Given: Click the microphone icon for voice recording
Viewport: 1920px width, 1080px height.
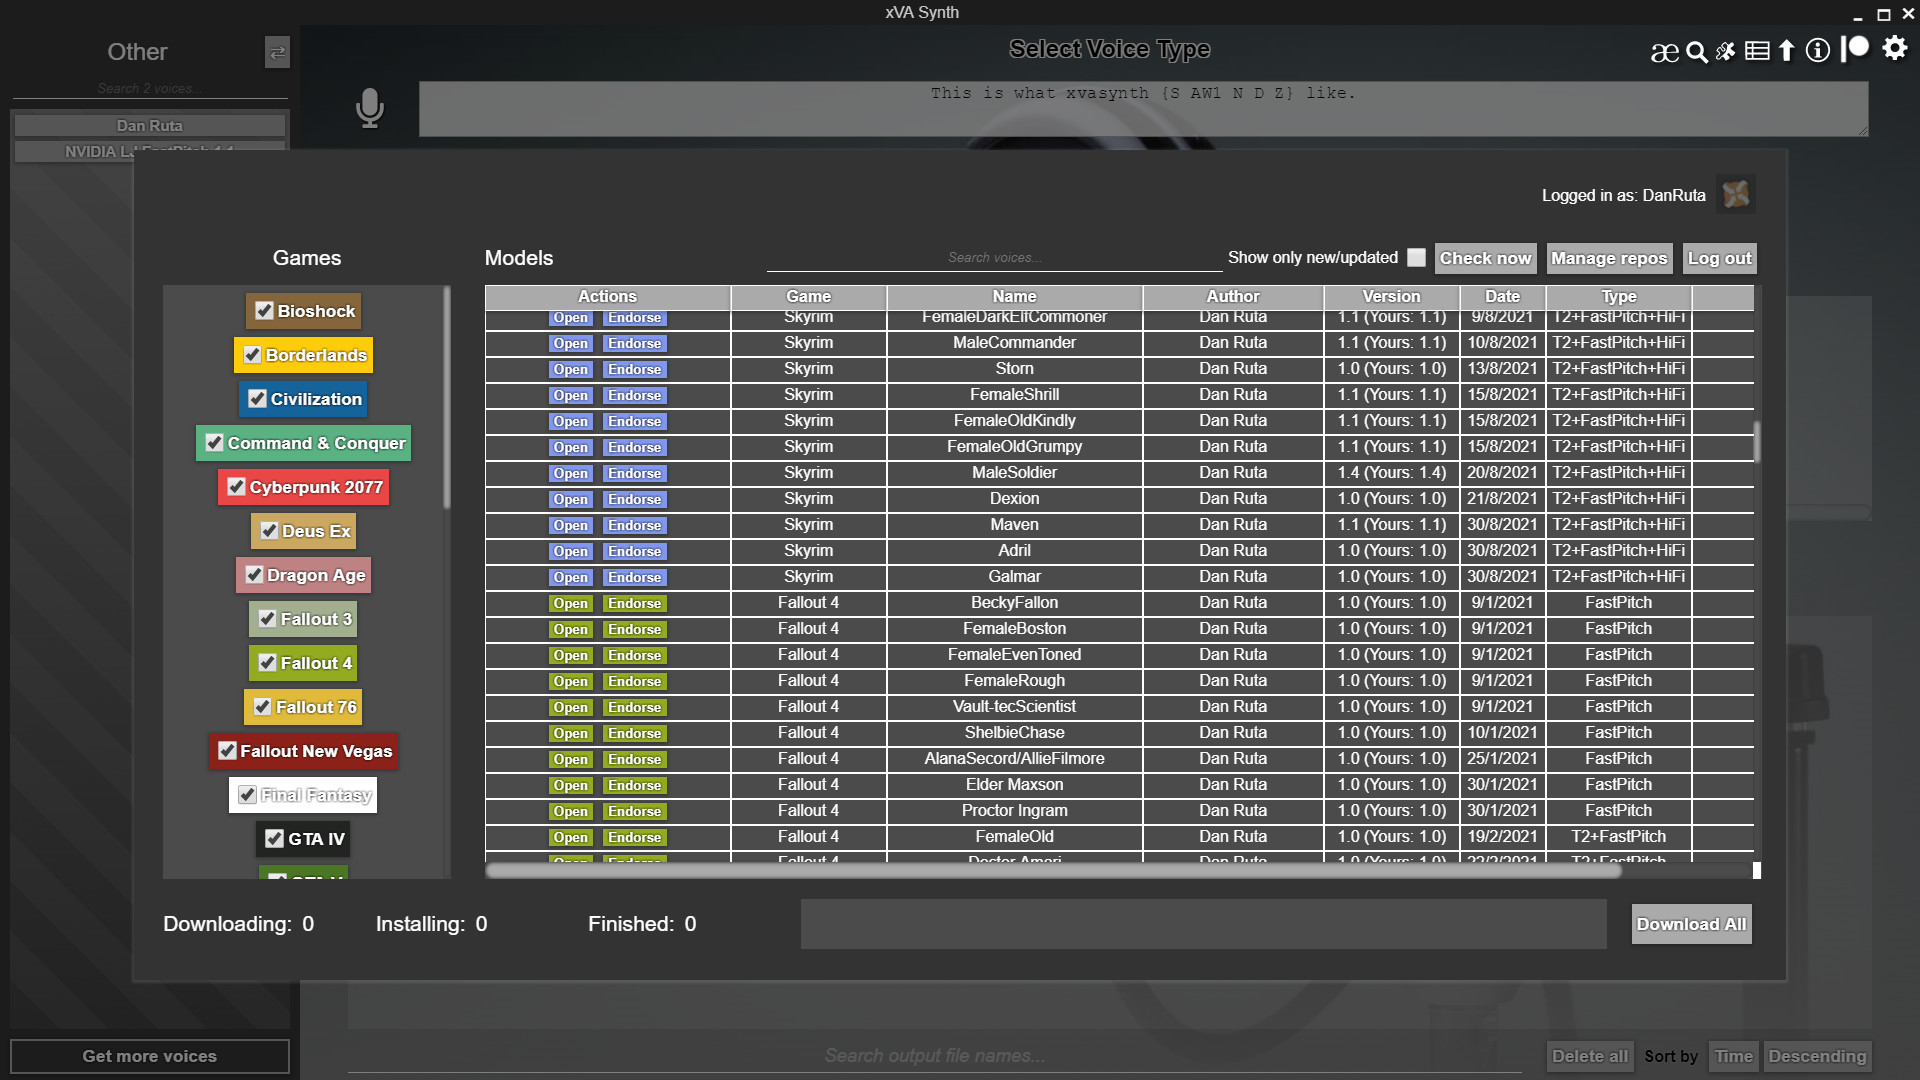Looking at the screenshot, I should click(369, 108).
